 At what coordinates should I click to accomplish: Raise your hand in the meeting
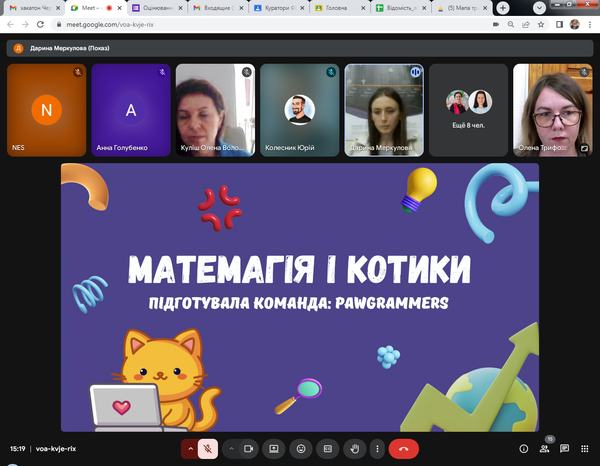[353, 449]
